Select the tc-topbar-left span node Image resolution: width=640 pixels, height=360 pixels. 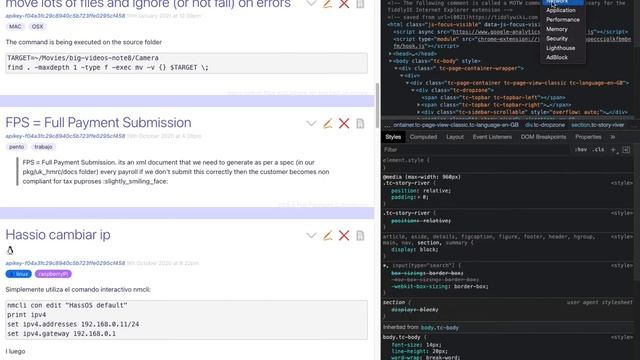493,98
